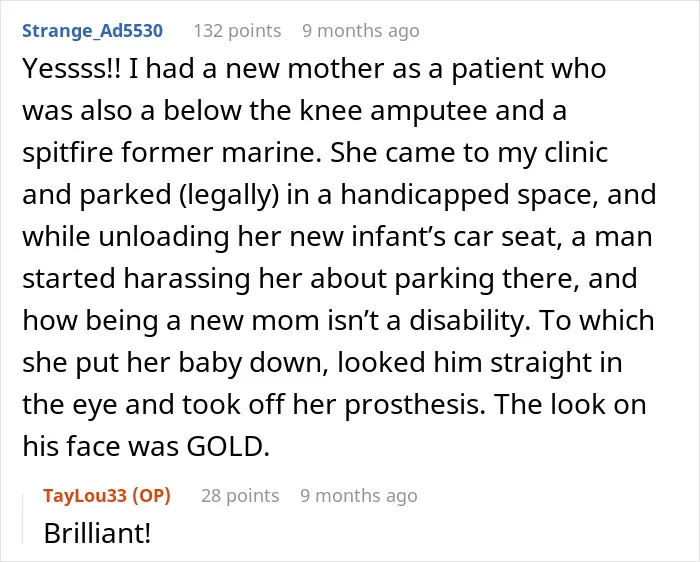This screenshot has width=700, height=562.
Task: Collapse reply thread using vertical line
Action: tap(23, 519)
